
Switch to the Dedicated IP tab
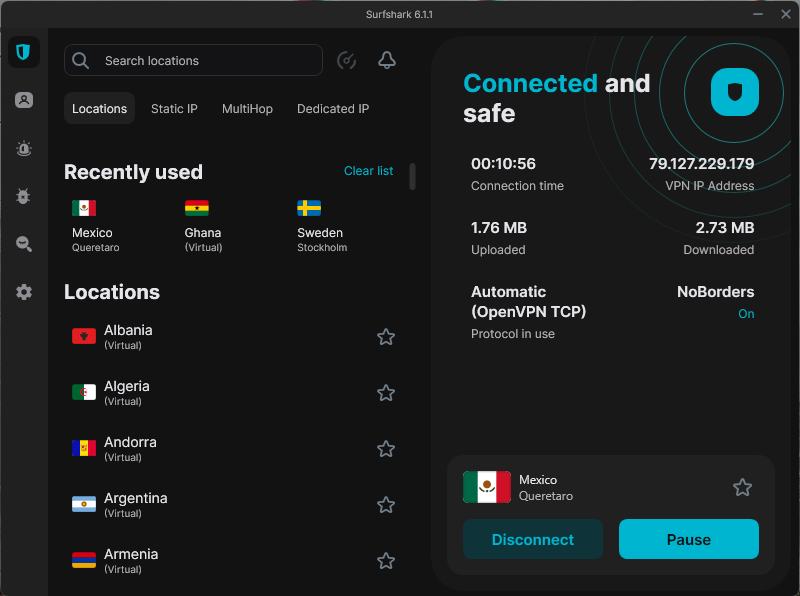click(x=333, y=109)
